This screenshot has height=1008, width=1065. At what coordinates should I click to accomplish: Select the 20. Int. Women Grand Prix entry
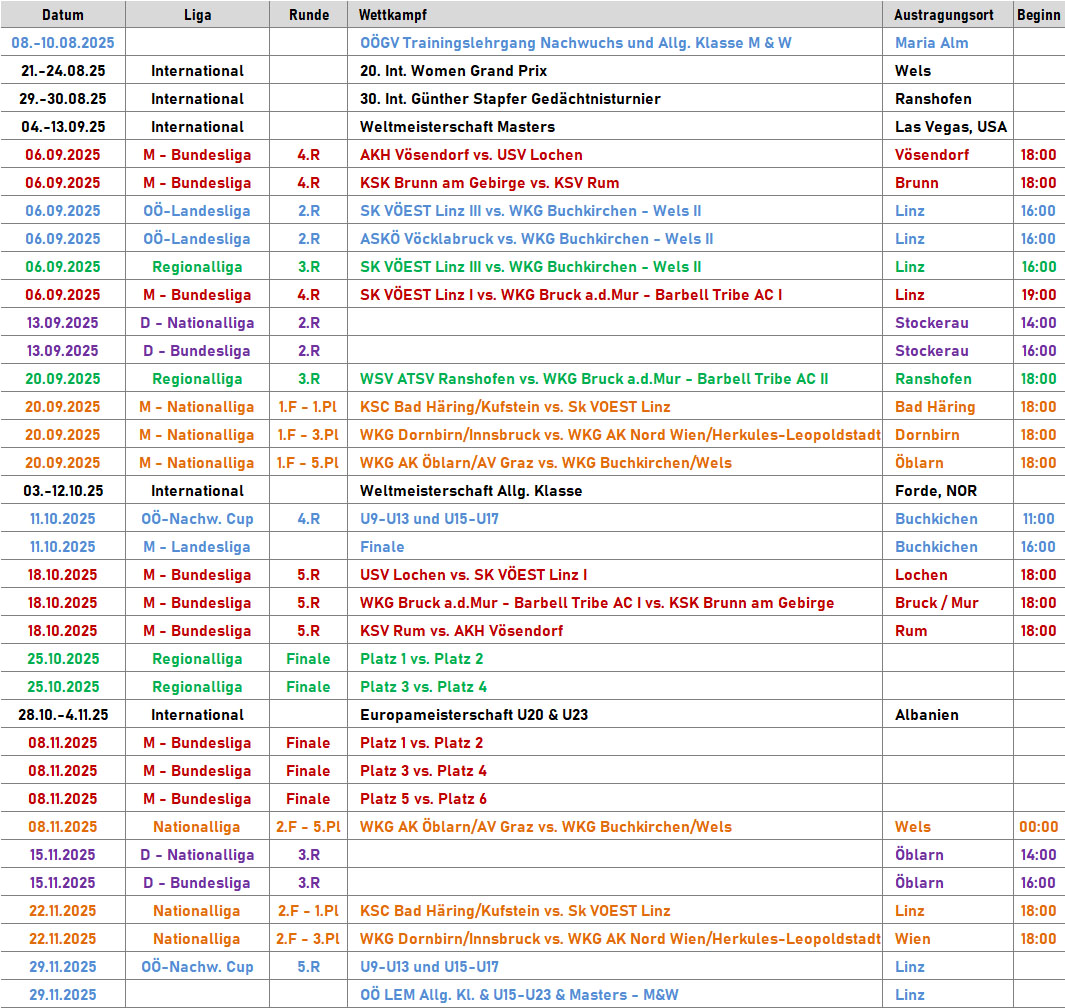pyautogui.click(x=453, y=71)
